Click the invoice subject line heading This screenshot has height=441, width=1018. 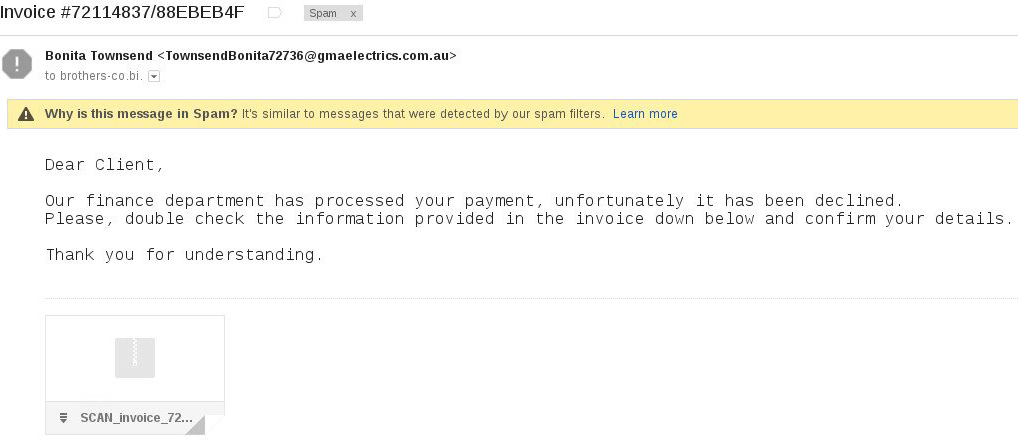click(x=122, y=13)
